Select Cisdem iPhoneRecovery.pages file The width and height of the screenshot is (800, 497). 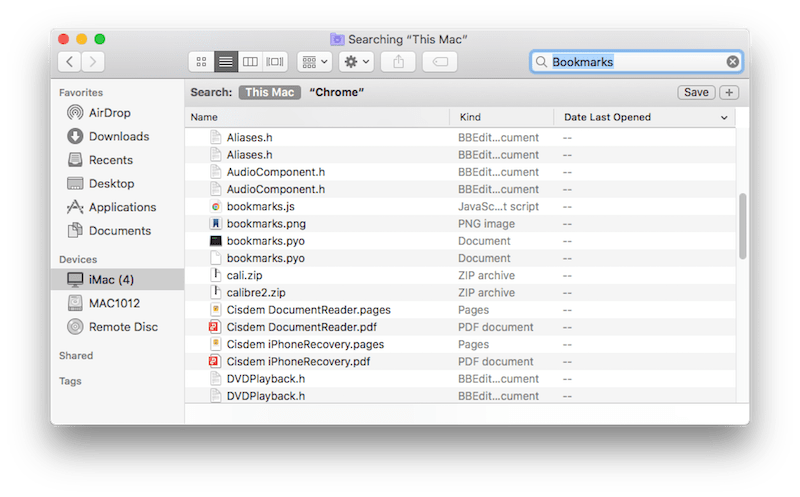(x=460, y=344)
